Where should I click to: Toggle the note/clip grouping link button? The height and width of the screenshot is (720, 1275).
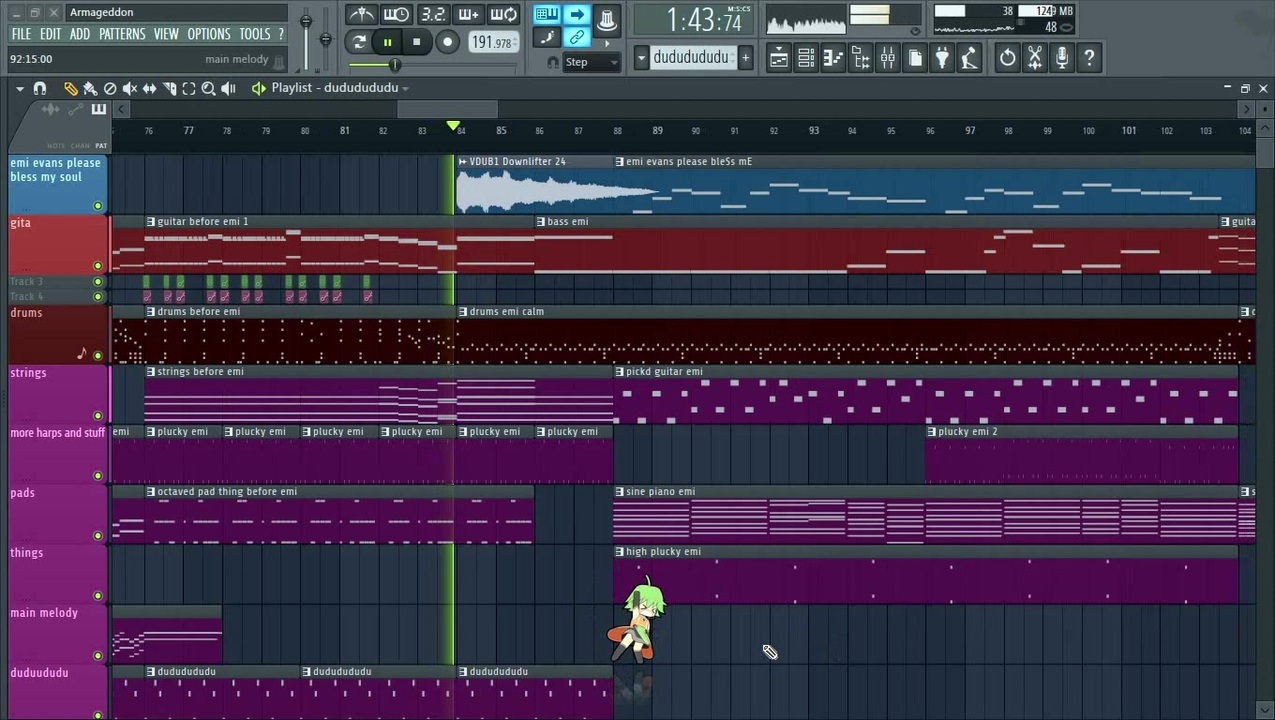(576, 38)
